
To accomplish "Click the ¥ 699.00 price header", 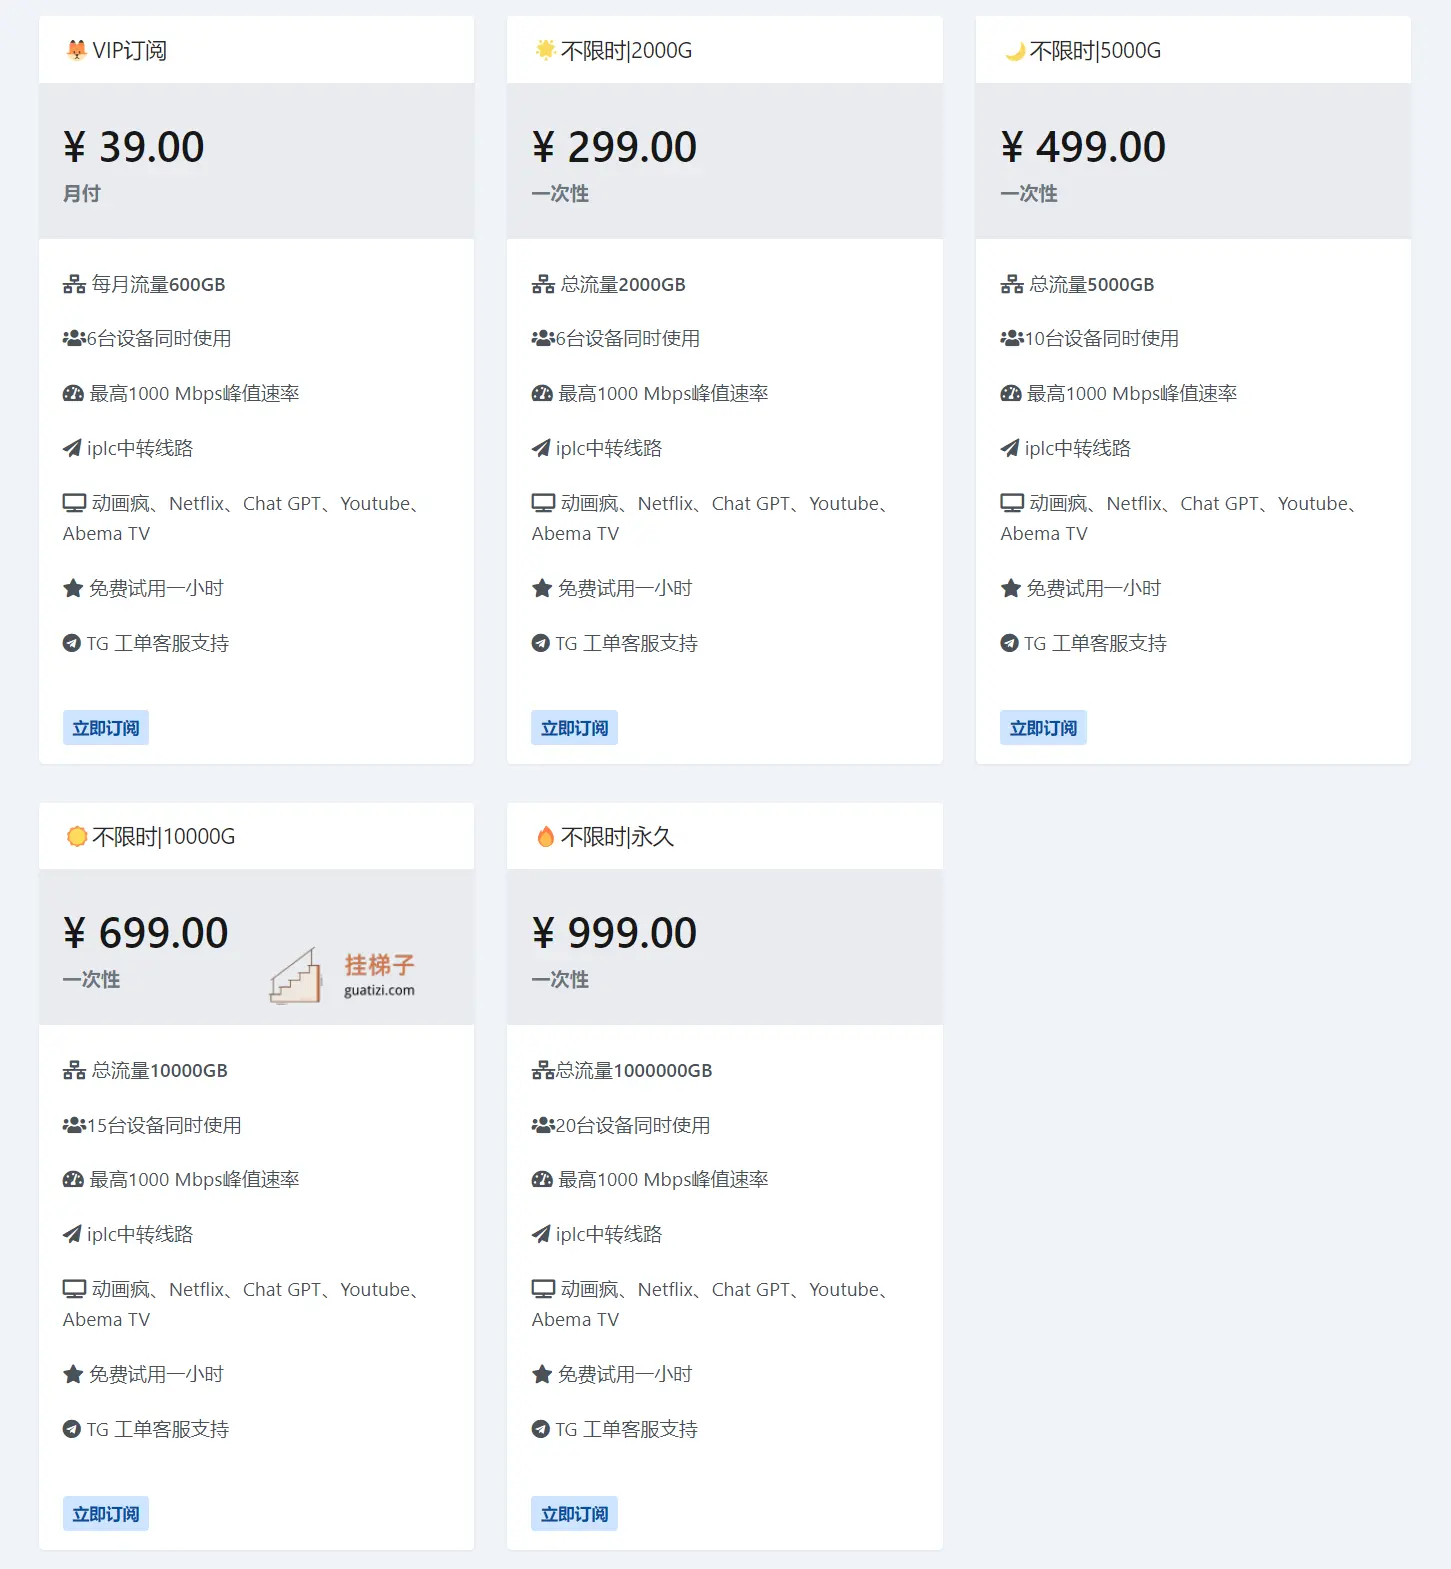I will tap(146, 933).
